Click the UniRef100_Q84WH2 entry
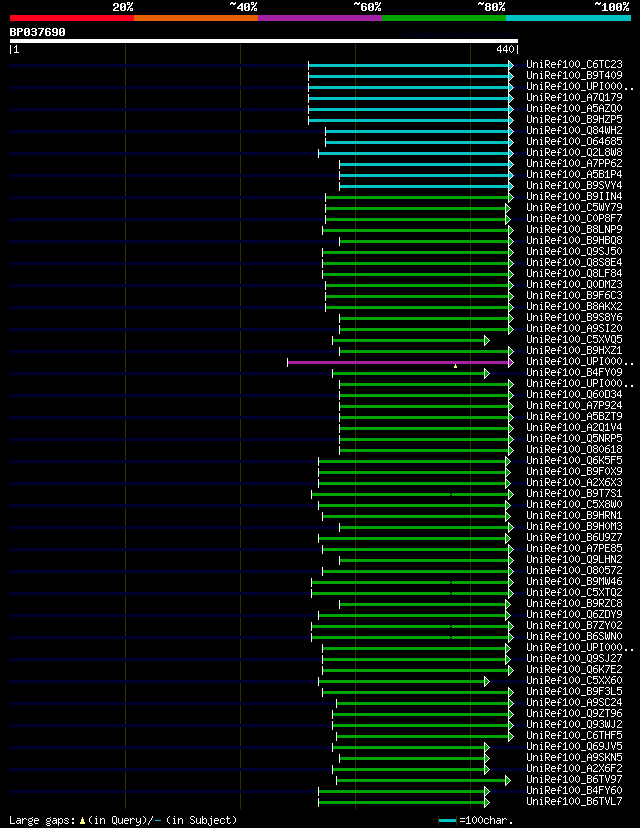Image resolution: width=640 pixels, height=828 pixels. tap(575, 130)
